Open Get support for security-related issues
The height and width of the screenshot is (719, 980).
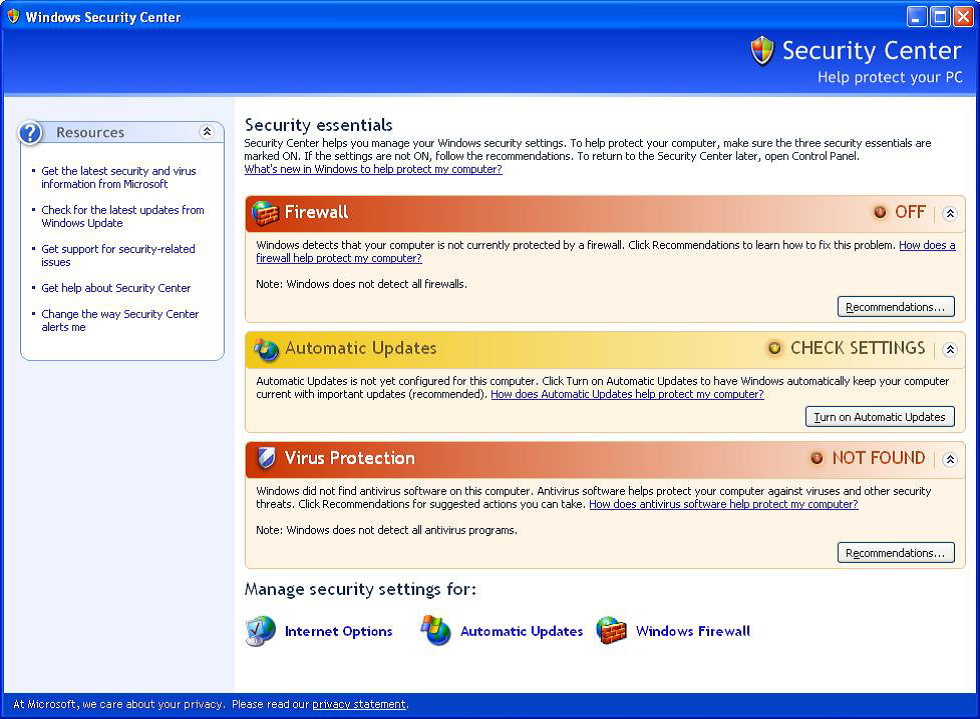tap(118, 255)
